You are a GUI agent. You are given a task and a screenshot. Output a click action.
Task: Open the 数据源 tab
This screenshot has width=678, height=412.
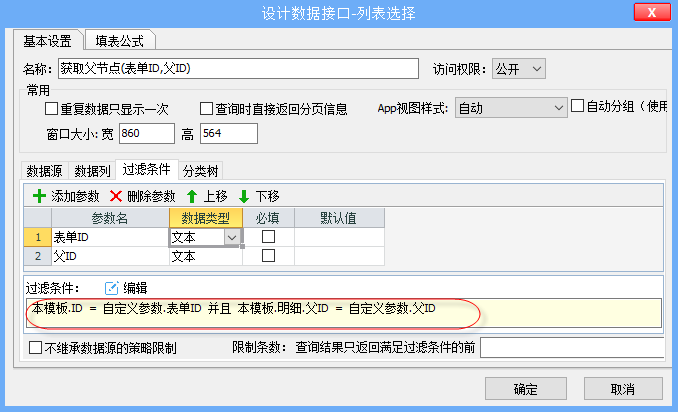click(x=45, y=171)
